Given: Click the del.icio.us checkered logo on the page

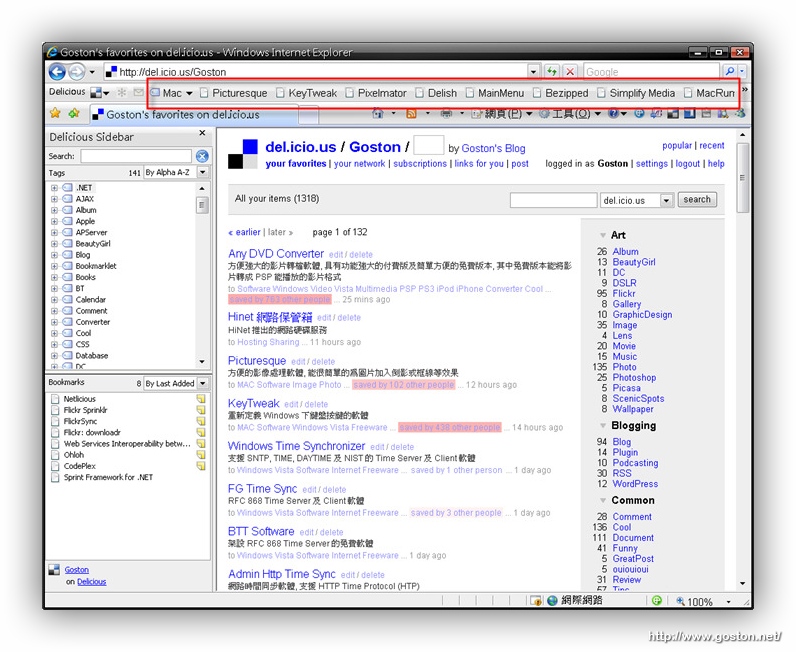Looking at the screenshot, I should 243,154.
